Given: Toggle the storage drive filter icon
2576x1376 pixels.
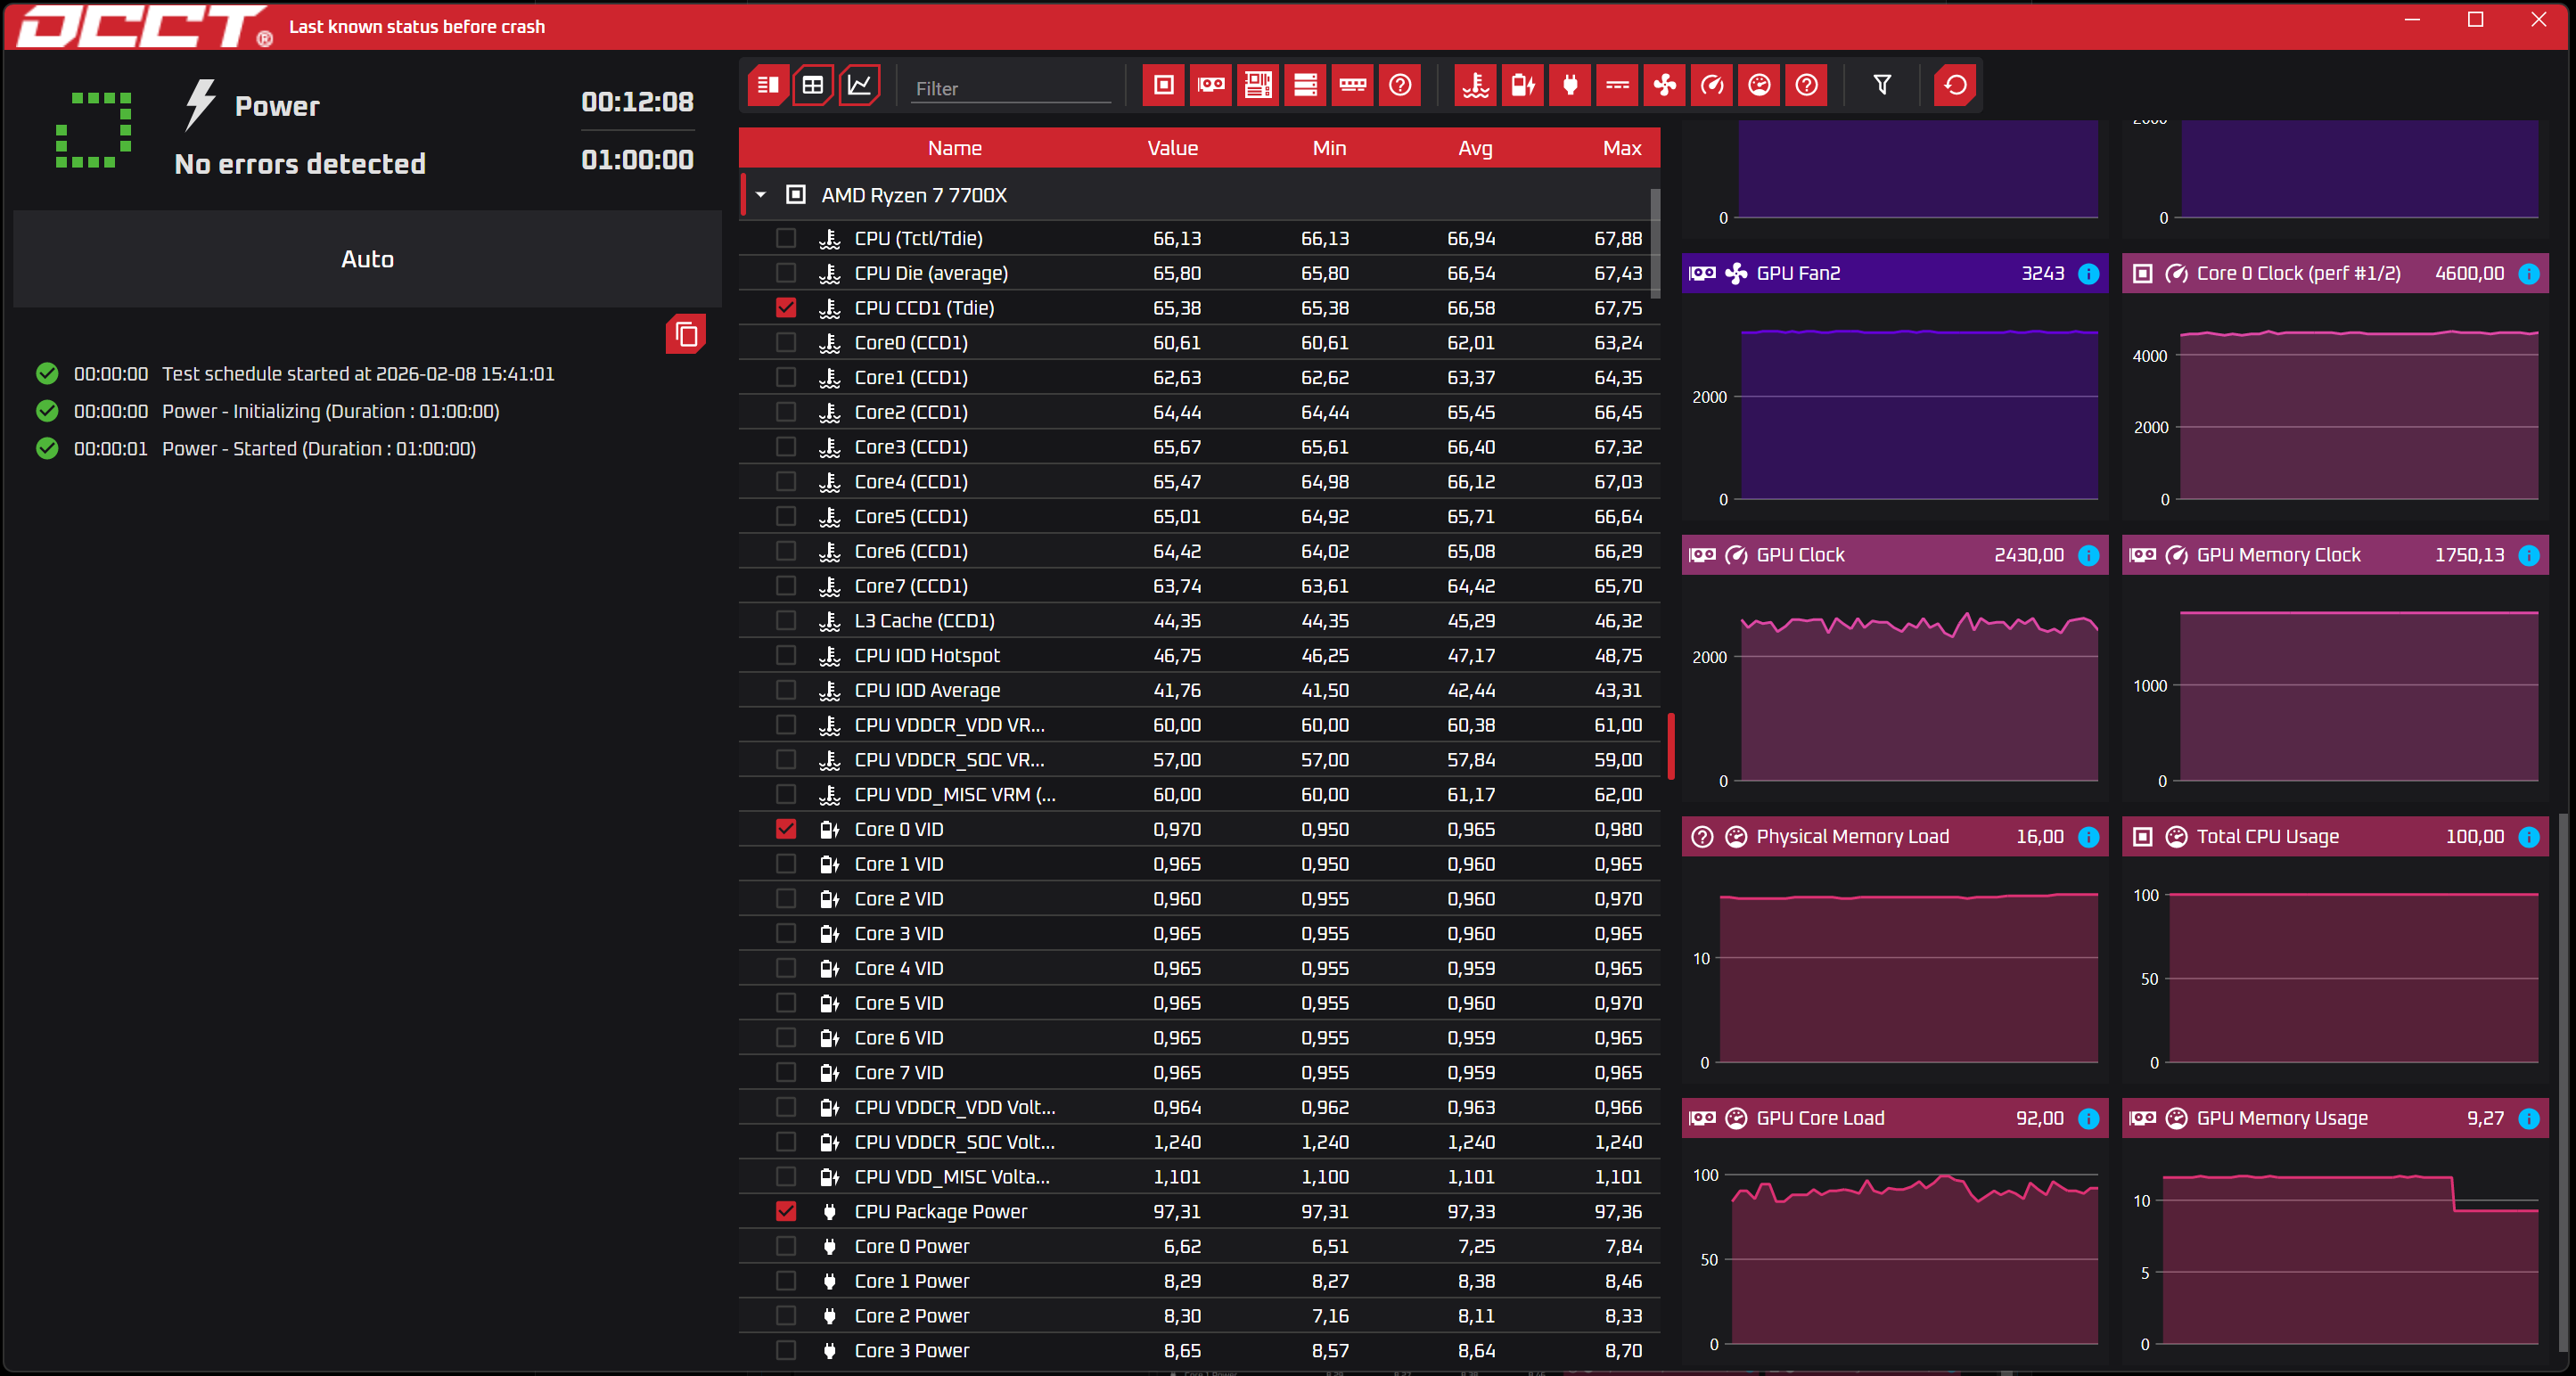Looking at the screenshot, I should [x=1305, y=85].
